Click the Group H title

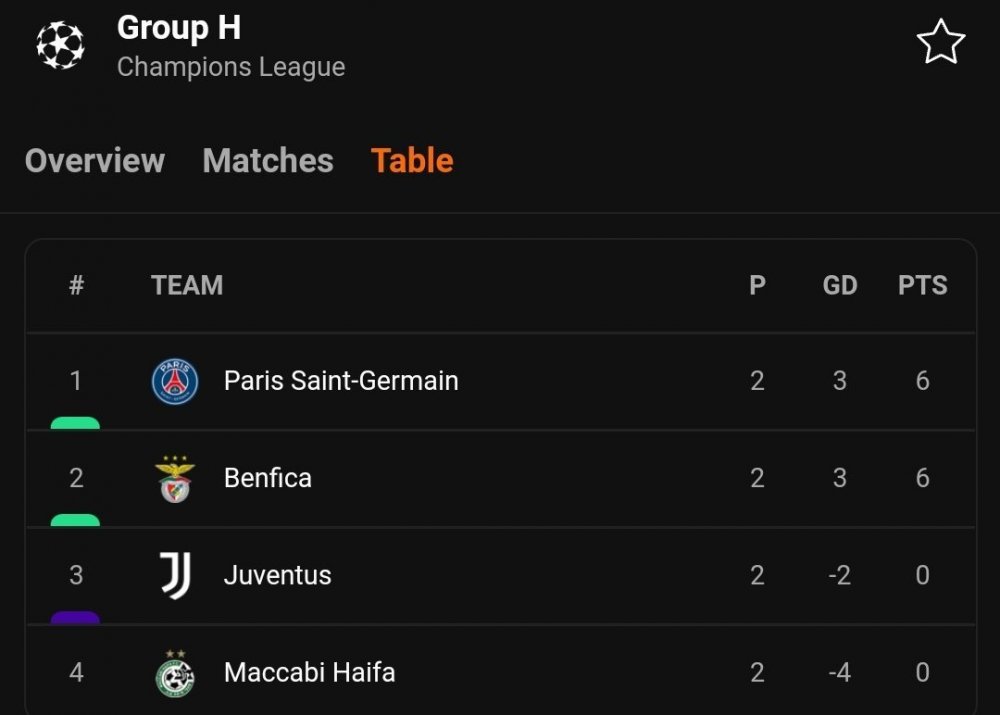(179, 28)
